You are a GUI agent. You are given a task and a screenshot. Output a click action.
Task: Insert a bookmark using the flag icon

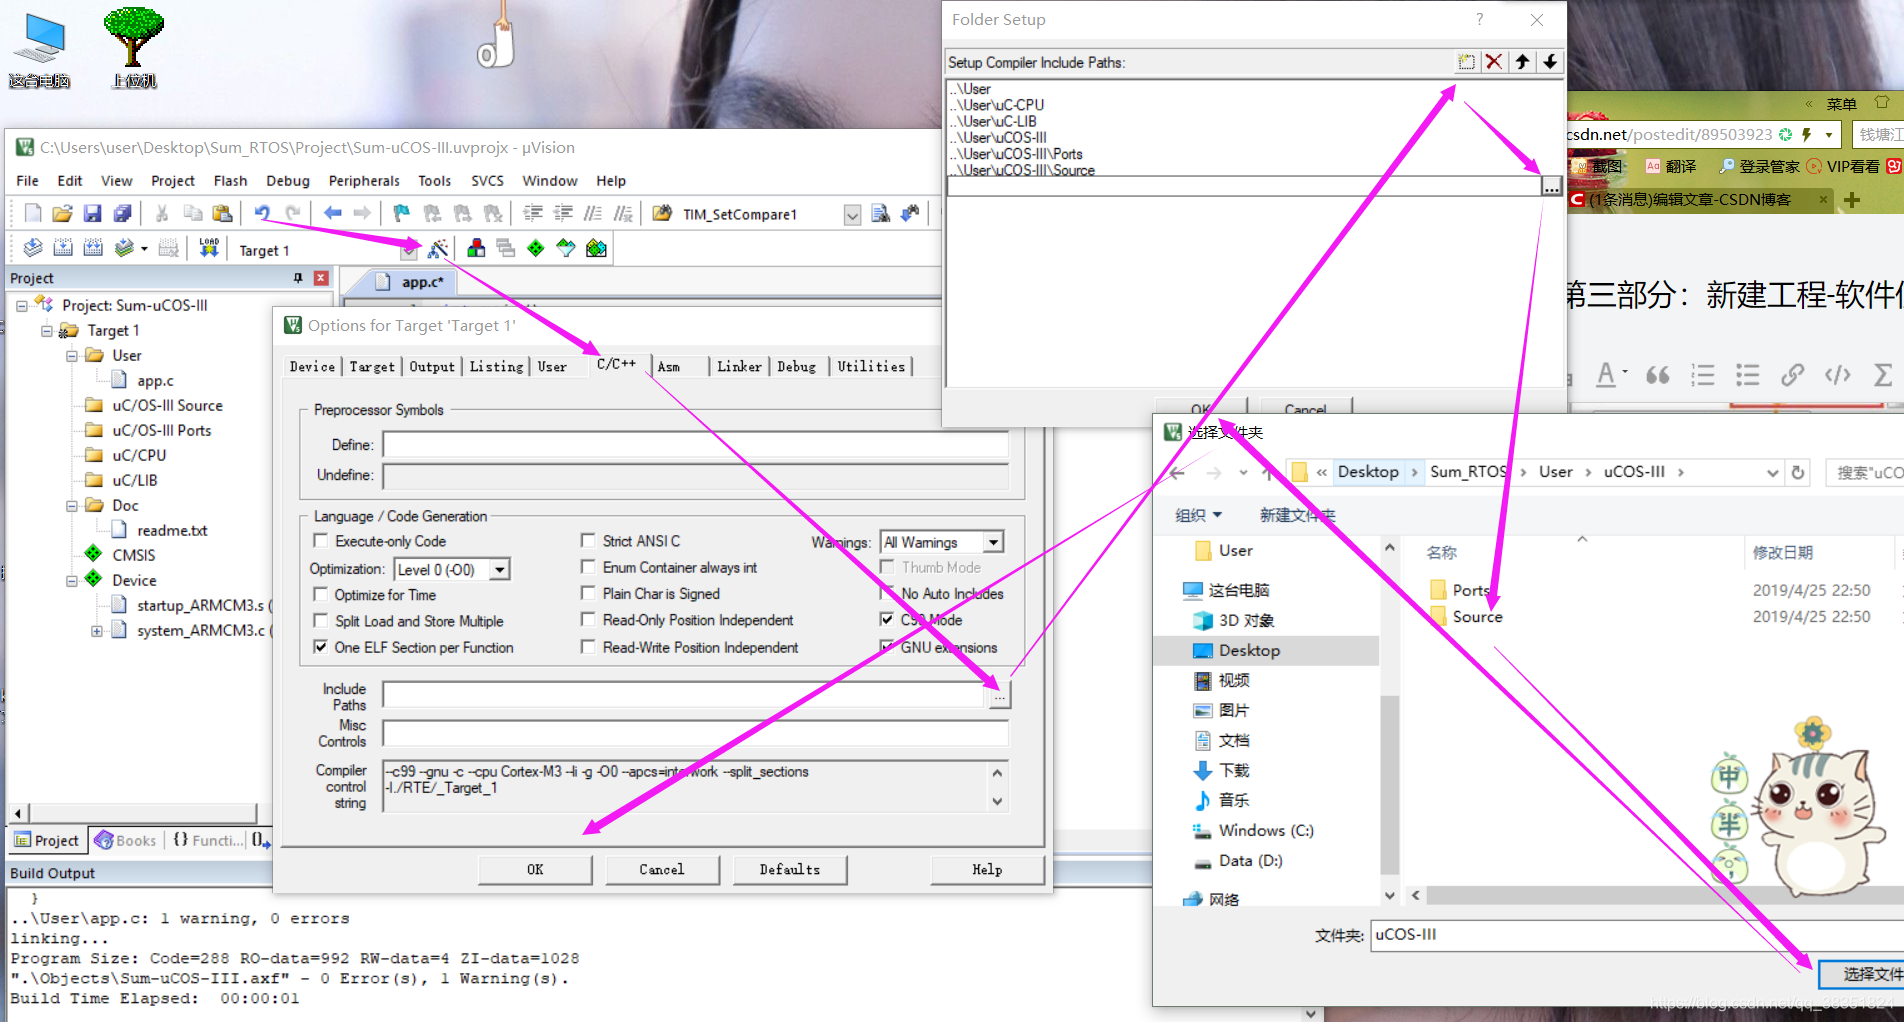402,213
